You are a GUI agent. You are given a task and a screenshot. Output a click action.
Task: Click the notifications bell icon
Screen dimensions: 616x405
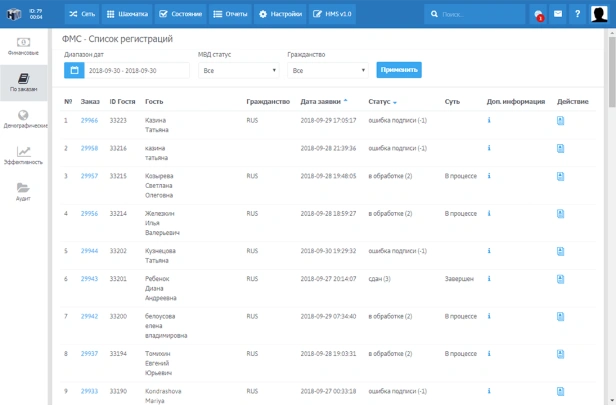[538, 14]
